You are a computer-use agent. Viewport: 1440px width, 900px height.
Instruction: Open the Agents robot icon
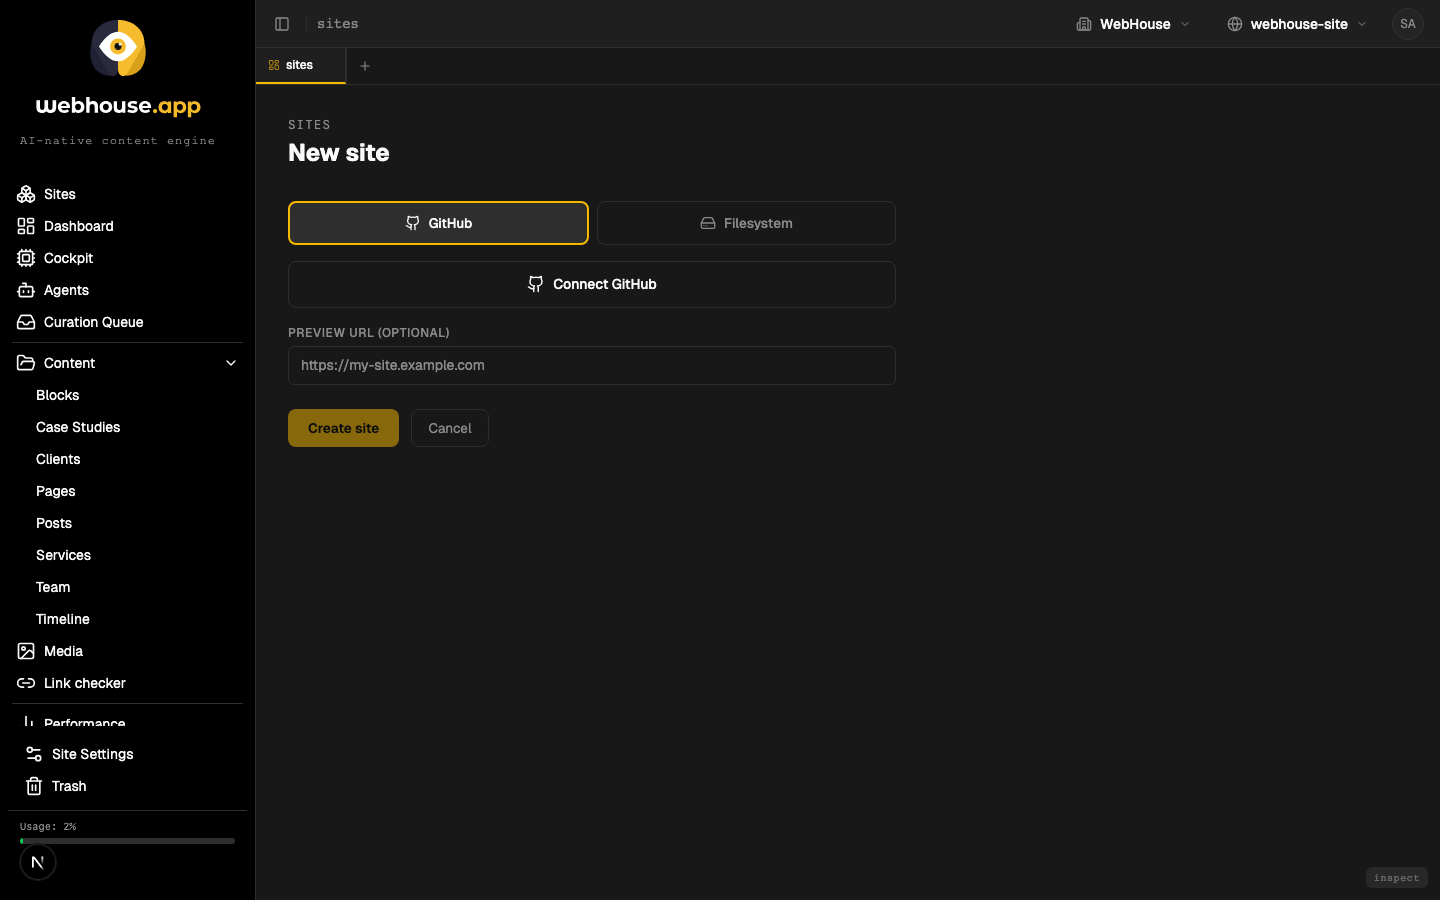point(26,290)
